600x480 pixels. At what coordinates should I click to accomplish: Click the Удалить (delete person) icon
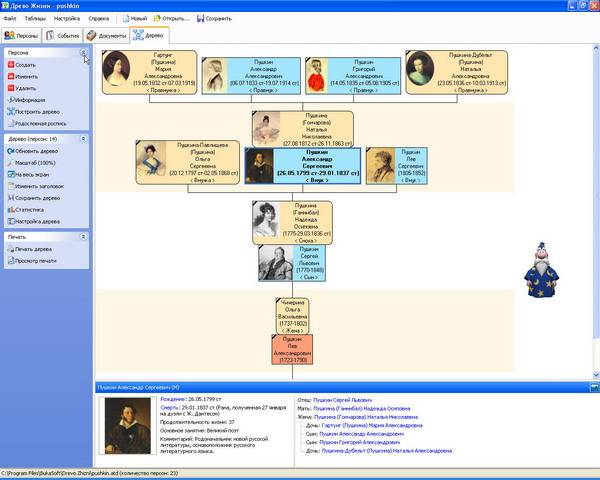point(10,88)
